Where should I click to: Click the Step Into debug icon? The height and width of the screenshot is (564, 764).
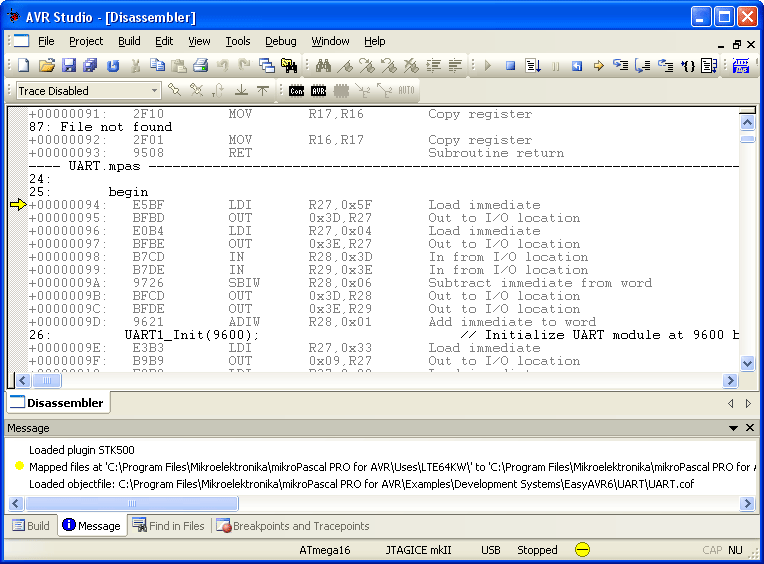click(621, 65)
